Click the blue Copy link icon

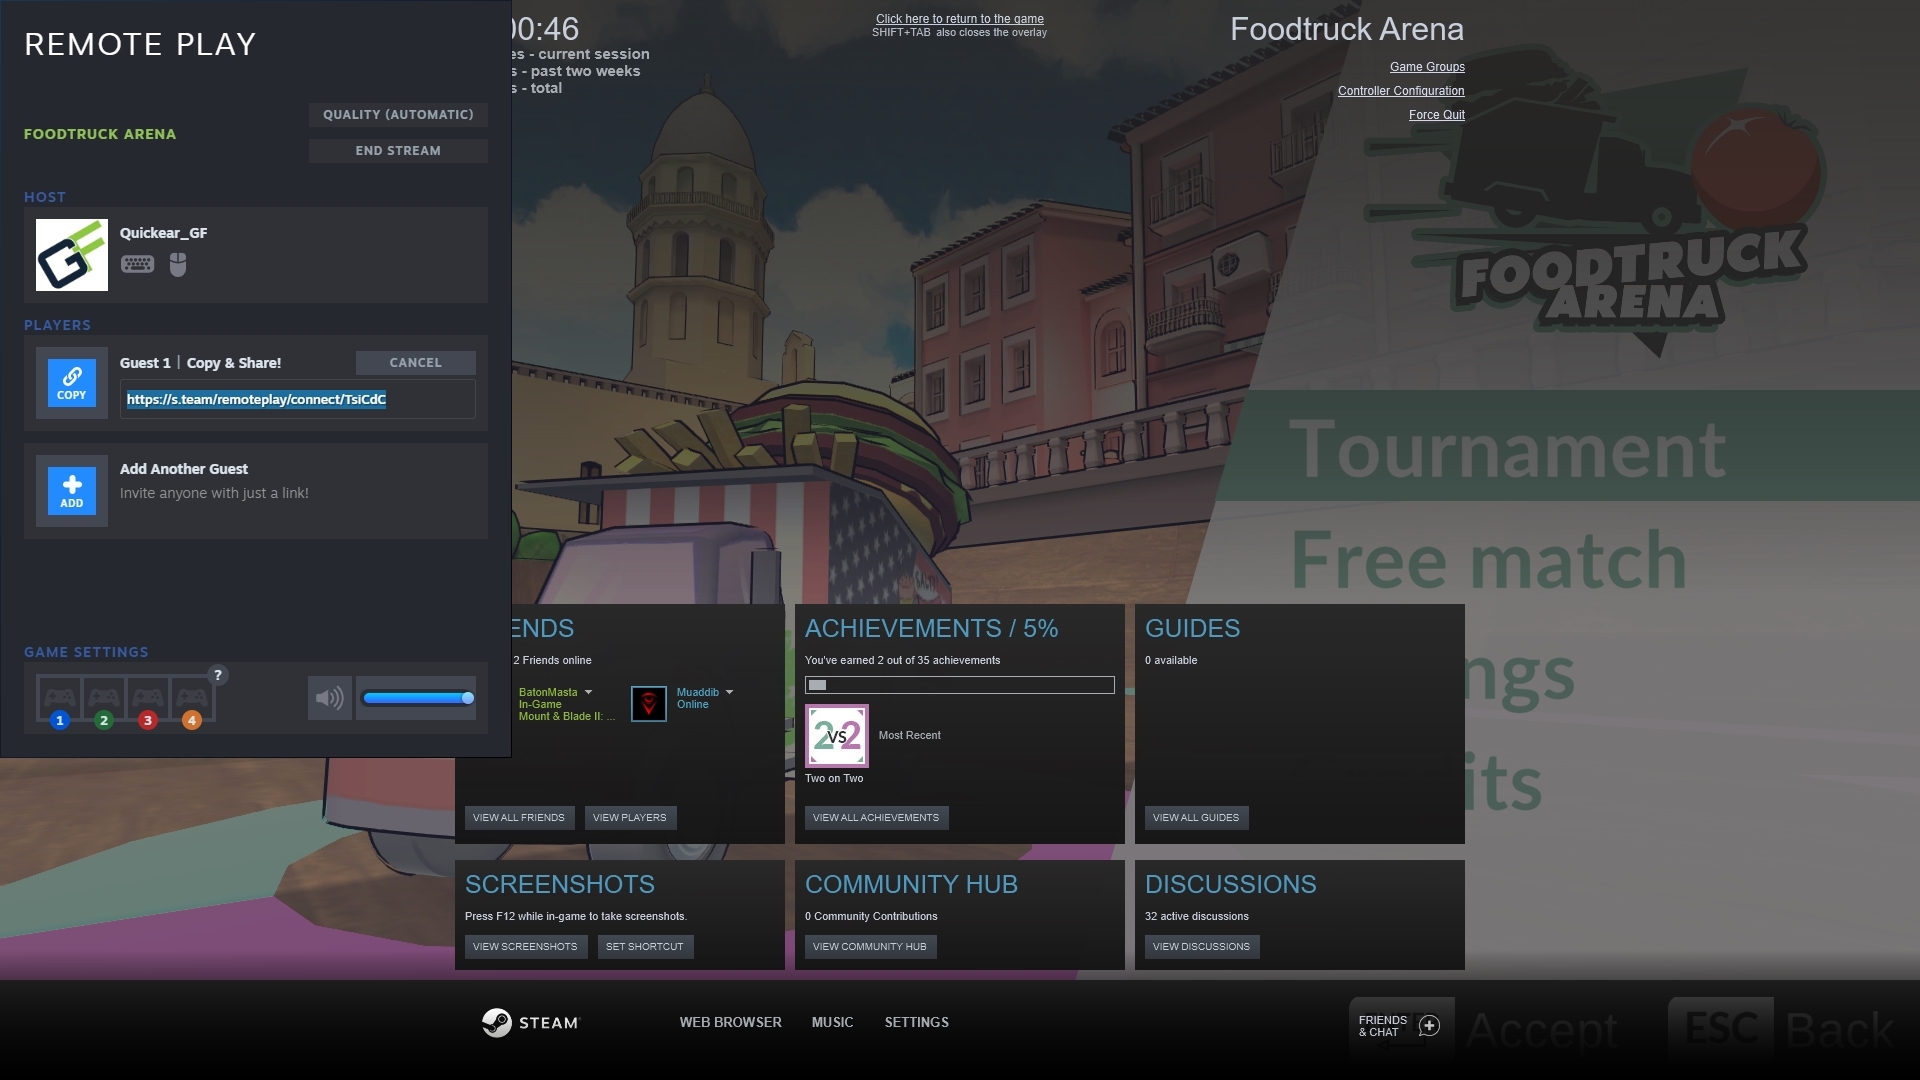pos(72,383)
